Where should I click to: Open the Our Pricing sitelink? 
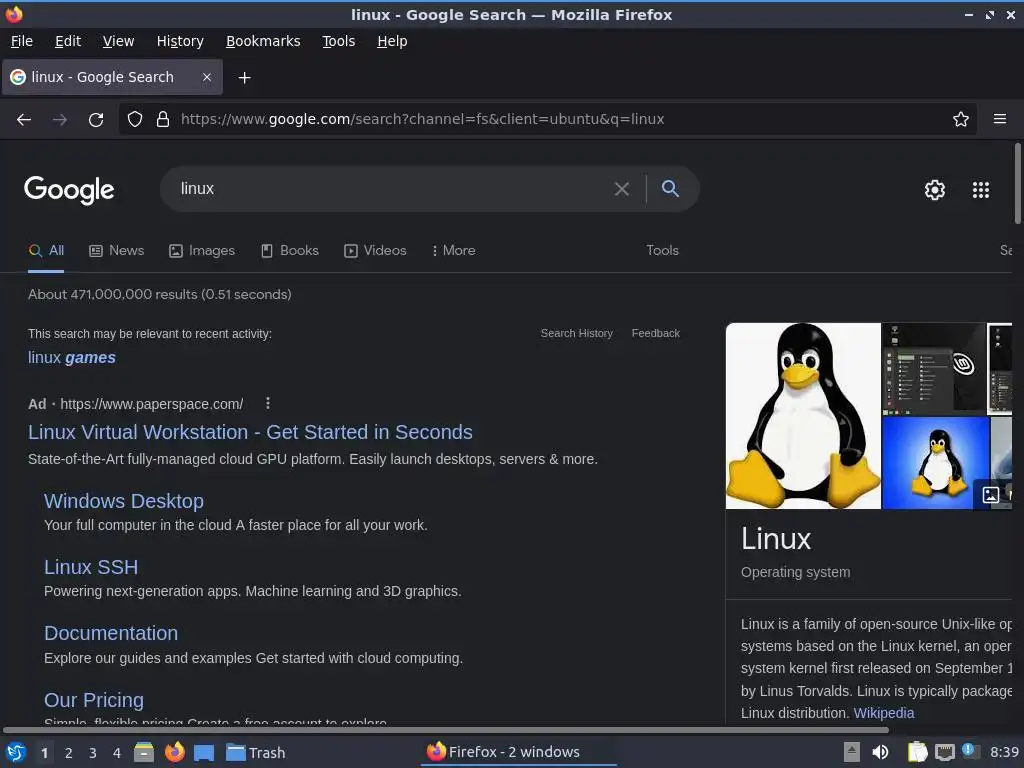pyautogui.click(x=93, y=700)
